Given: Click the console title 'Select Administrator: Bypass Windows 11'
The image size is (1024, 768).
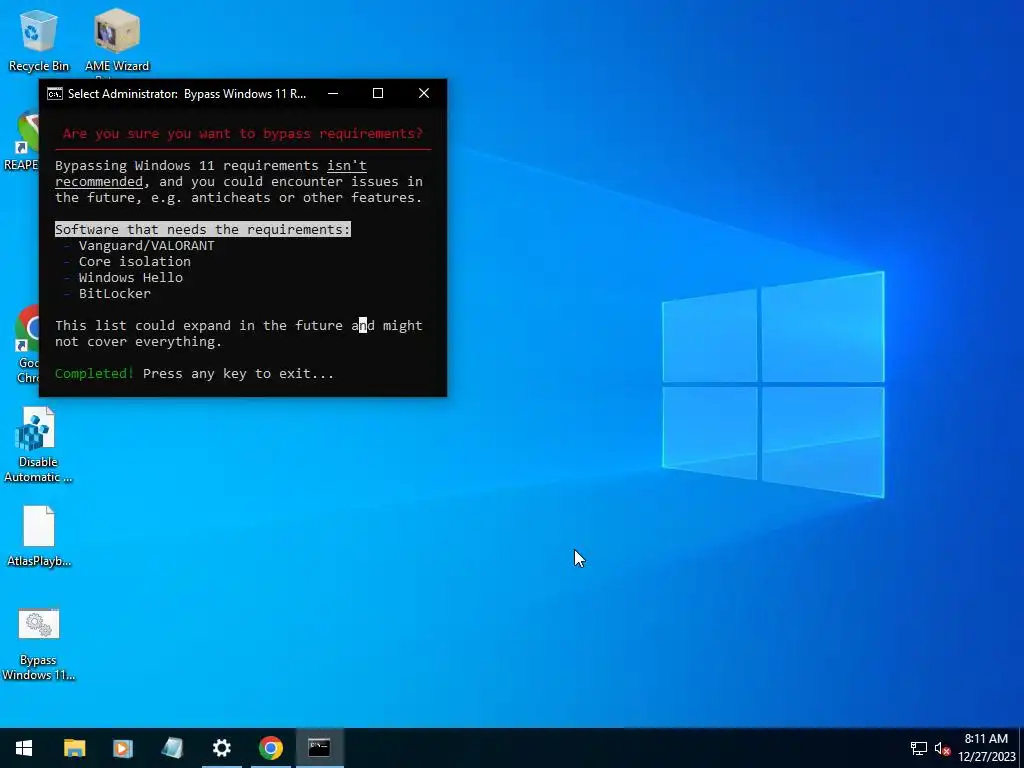Looking at the screenshot, I should [187, 94].
